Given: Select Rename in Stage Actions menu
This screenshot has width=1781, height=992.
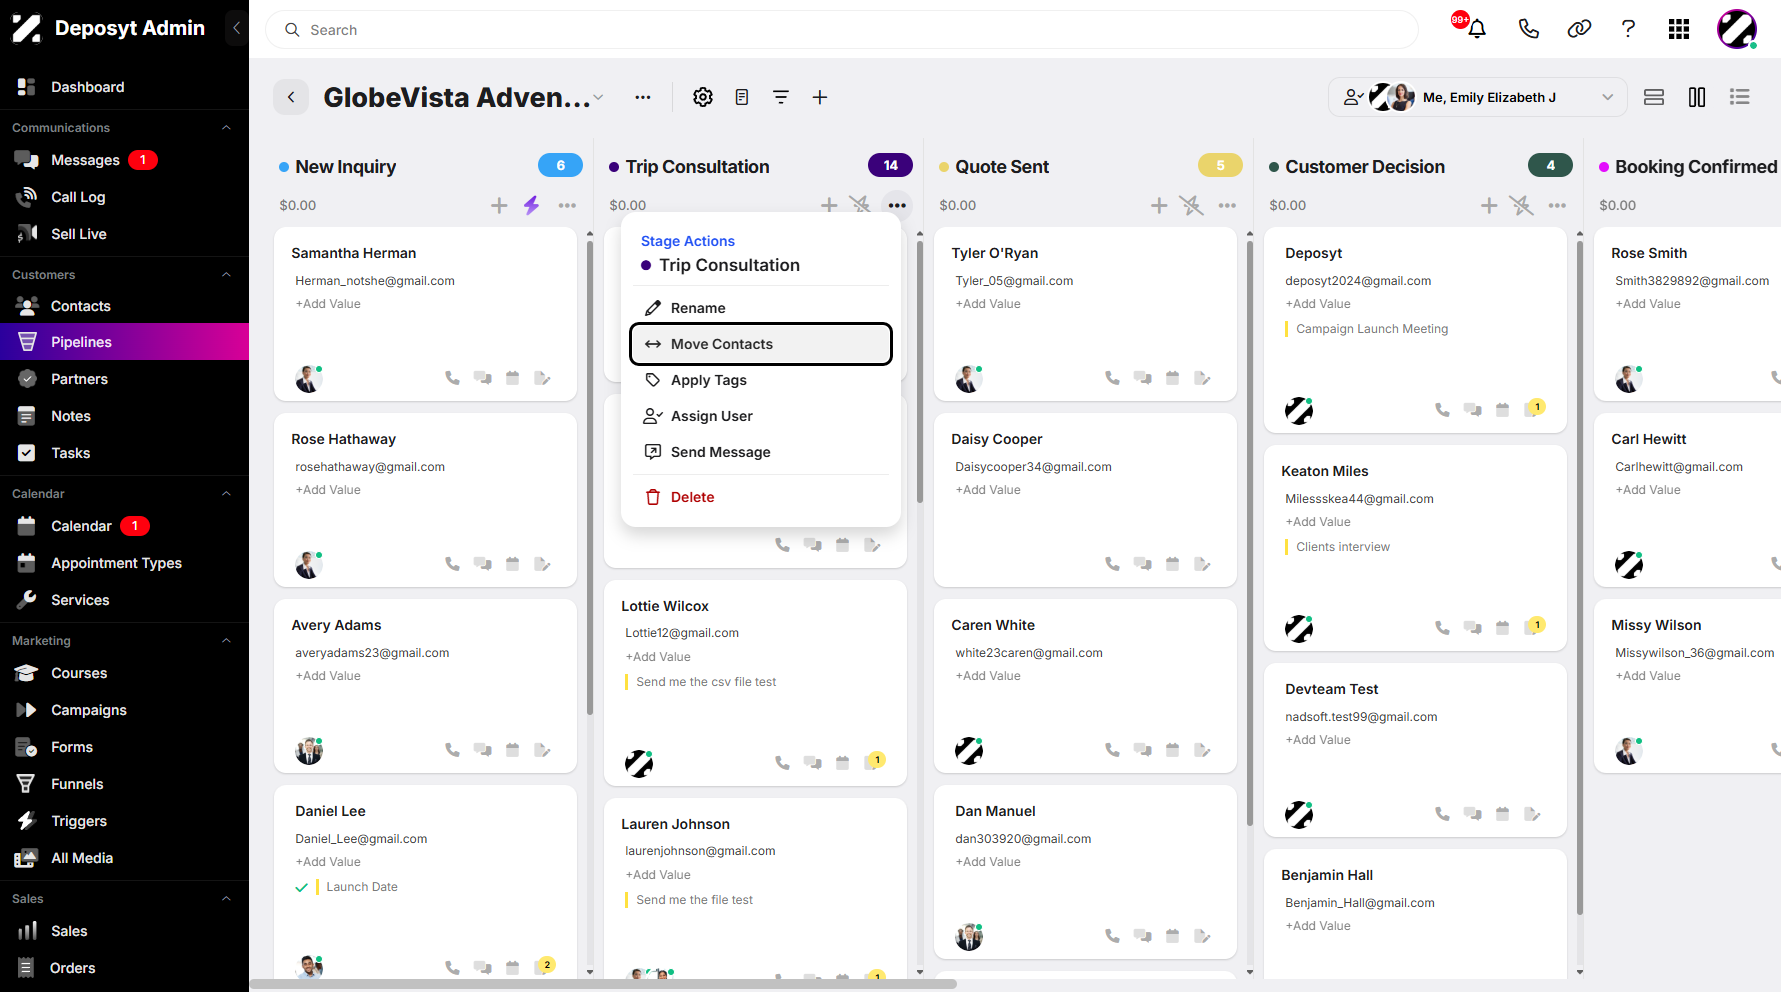Looking at the screenshot, I should [760, 308].
